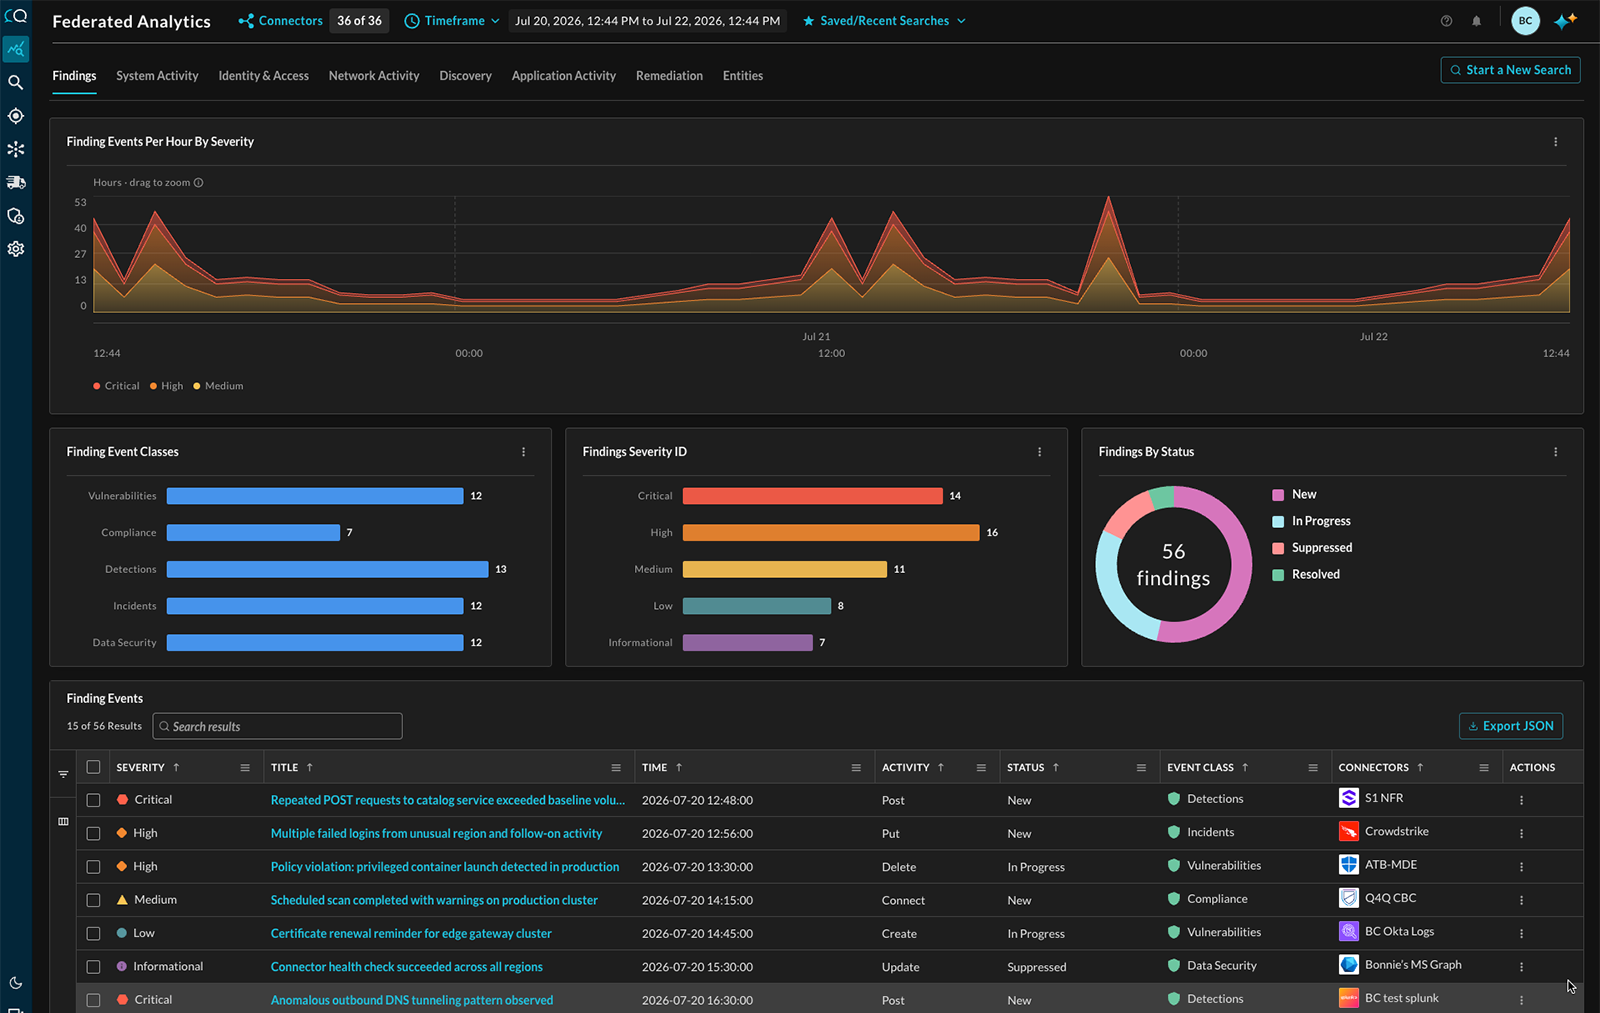Click the table filter funnel icon
This screenshot has width=1600, height=1013.
pyautogui.click(x=63, y=774)
